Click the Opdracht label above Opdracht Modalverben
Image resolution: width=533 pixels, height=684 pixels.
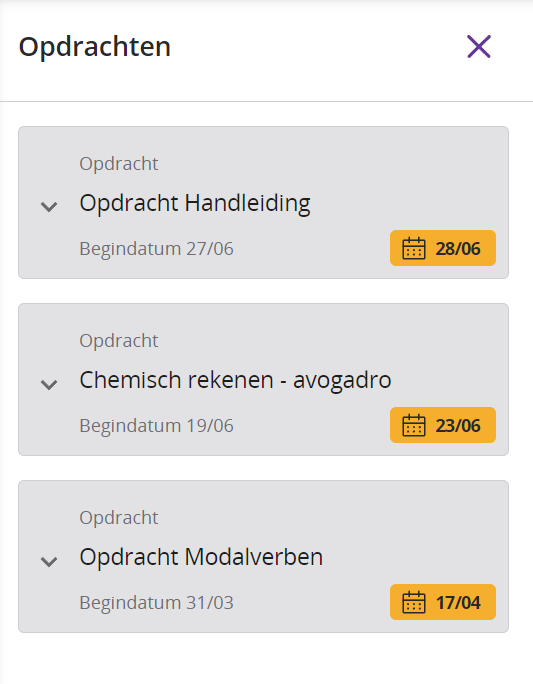pos(119,518)
